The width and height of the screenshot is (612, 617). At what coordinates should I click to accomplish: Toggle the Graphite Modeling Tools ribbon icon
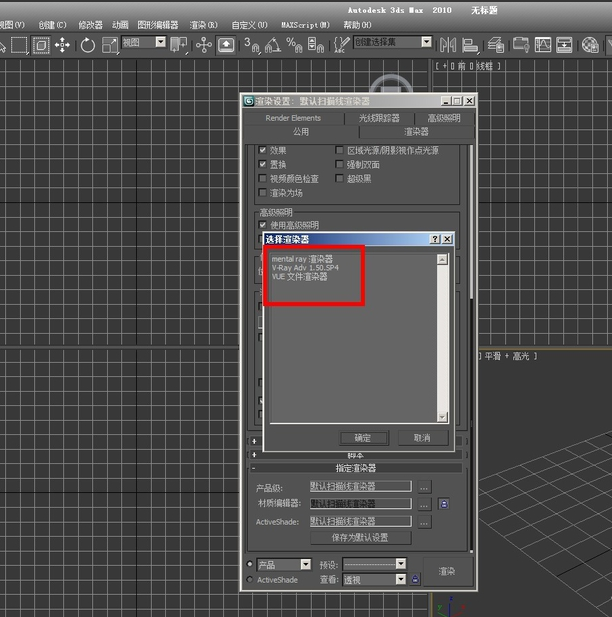point(521,45)
